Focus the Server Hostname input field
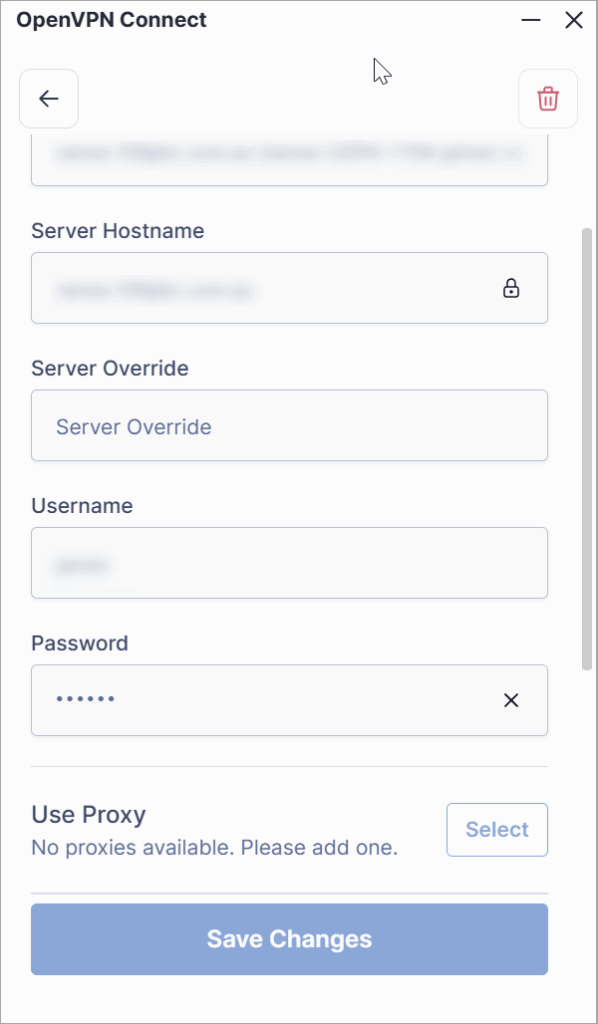The width and height of the screenshot is (598, 1024). [x=289, y=288]
